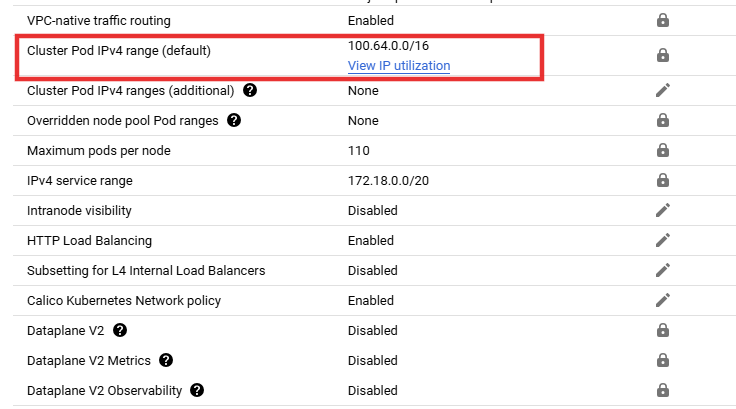
Task: Edit the HTTP Load Balancing setting
Action: pyautogui.click(x=662, y=240)
